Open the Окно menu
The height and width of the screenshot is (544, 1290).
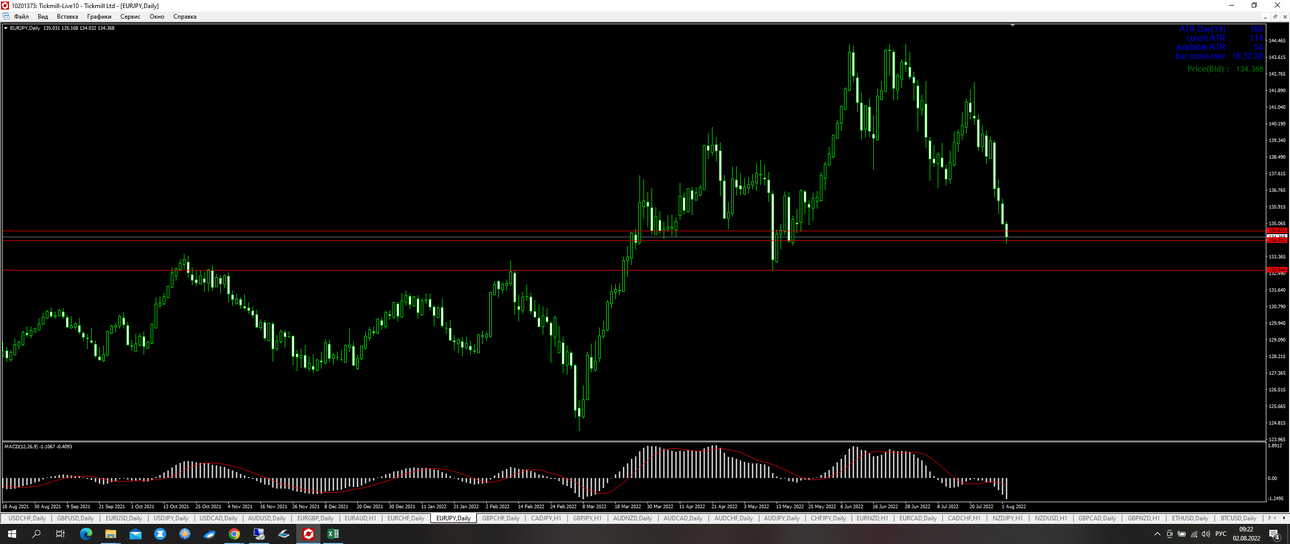[x=157, y=17]
